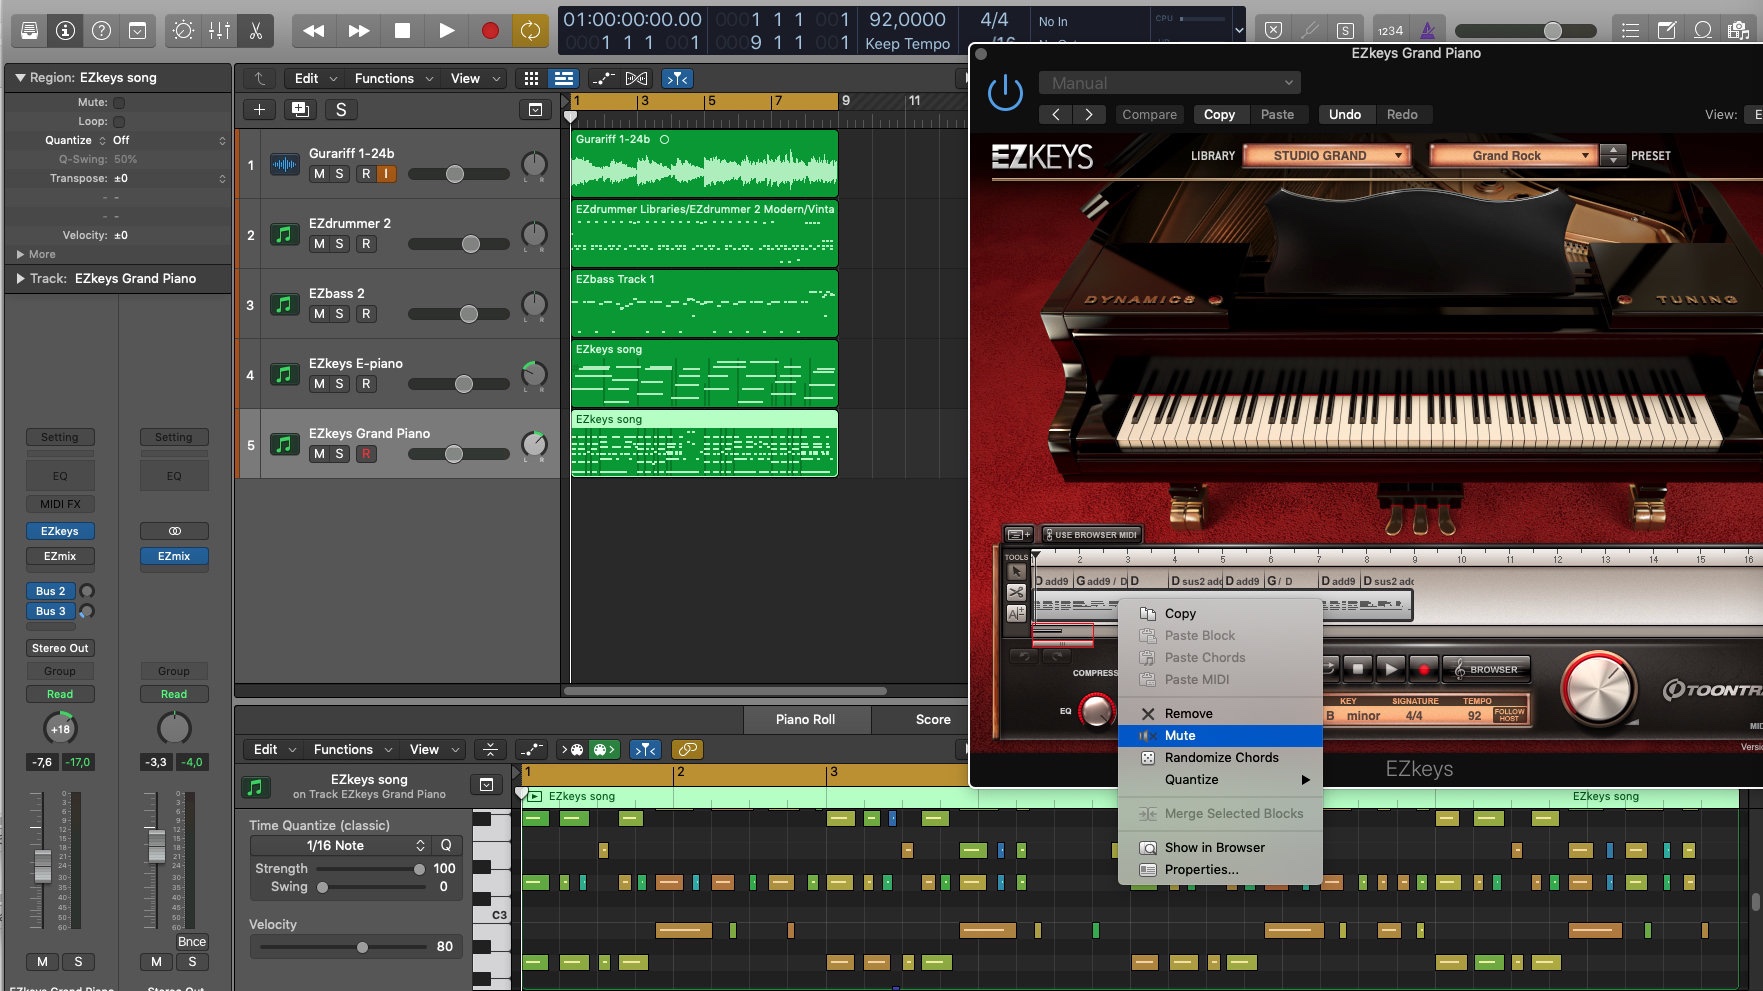Select the EZkeys scissors tool
The image size is (1763, 991).
click(x=1016, y=593)
